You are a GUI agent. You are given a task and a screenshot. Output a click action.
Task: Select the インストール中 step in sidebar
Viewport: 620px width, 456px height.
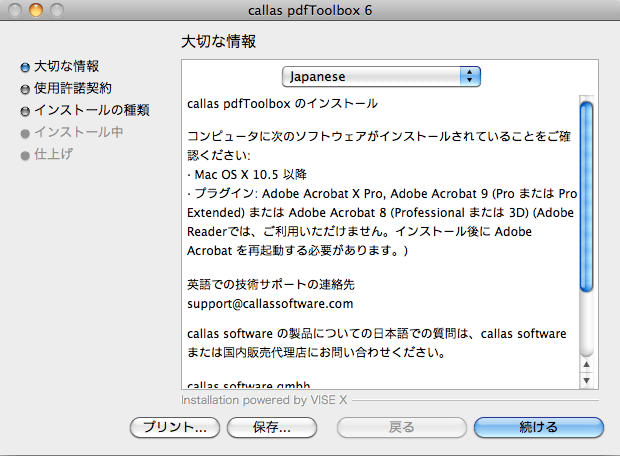tap(78, 132)
